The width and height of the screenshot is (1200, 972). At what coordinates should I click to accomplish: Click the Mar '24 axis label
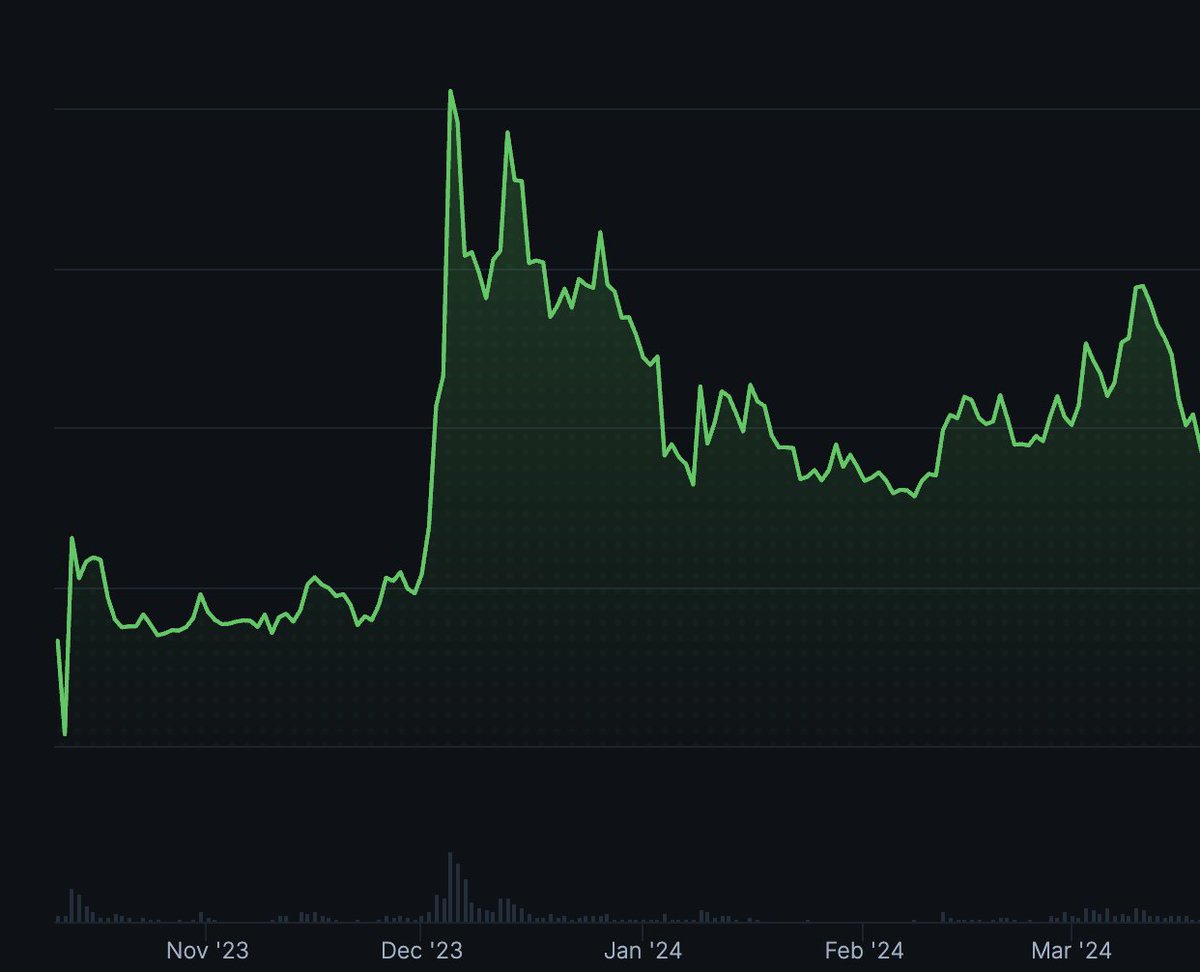(x=1071, y=951)
